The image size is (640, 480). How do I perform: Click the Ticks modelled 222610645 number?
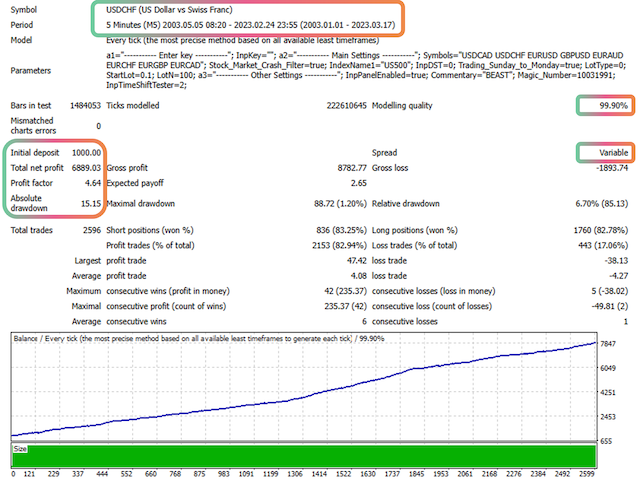[347, 106]
